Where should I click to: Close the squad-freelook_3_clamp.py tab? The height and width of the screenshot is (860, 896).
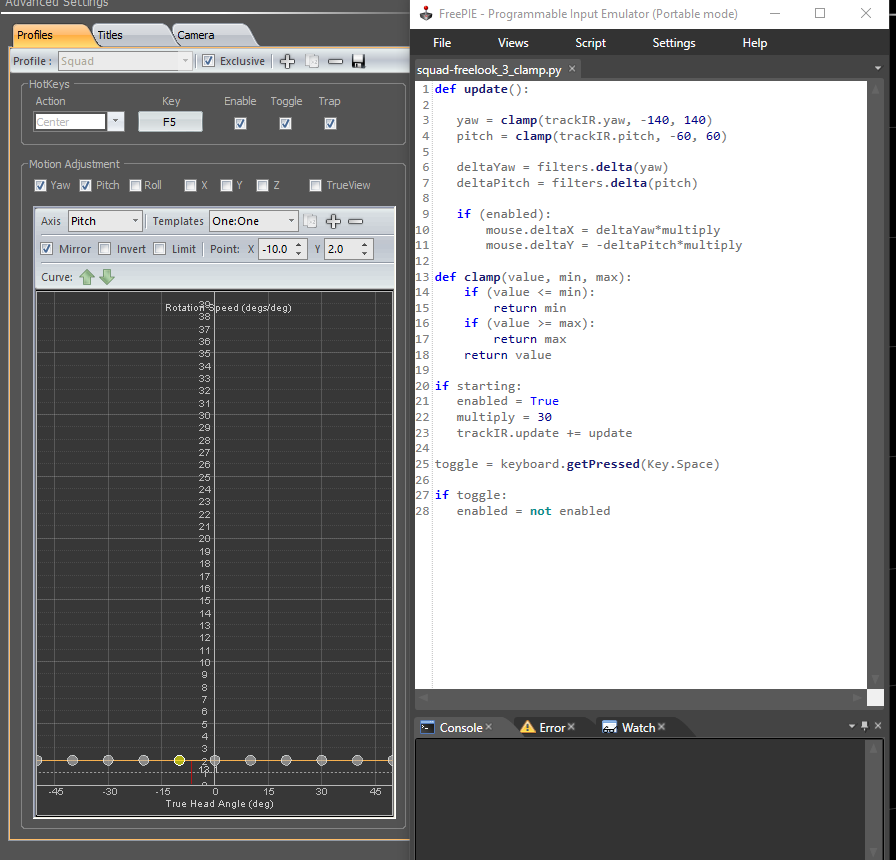pyautogui.click(x=571, y=69)
